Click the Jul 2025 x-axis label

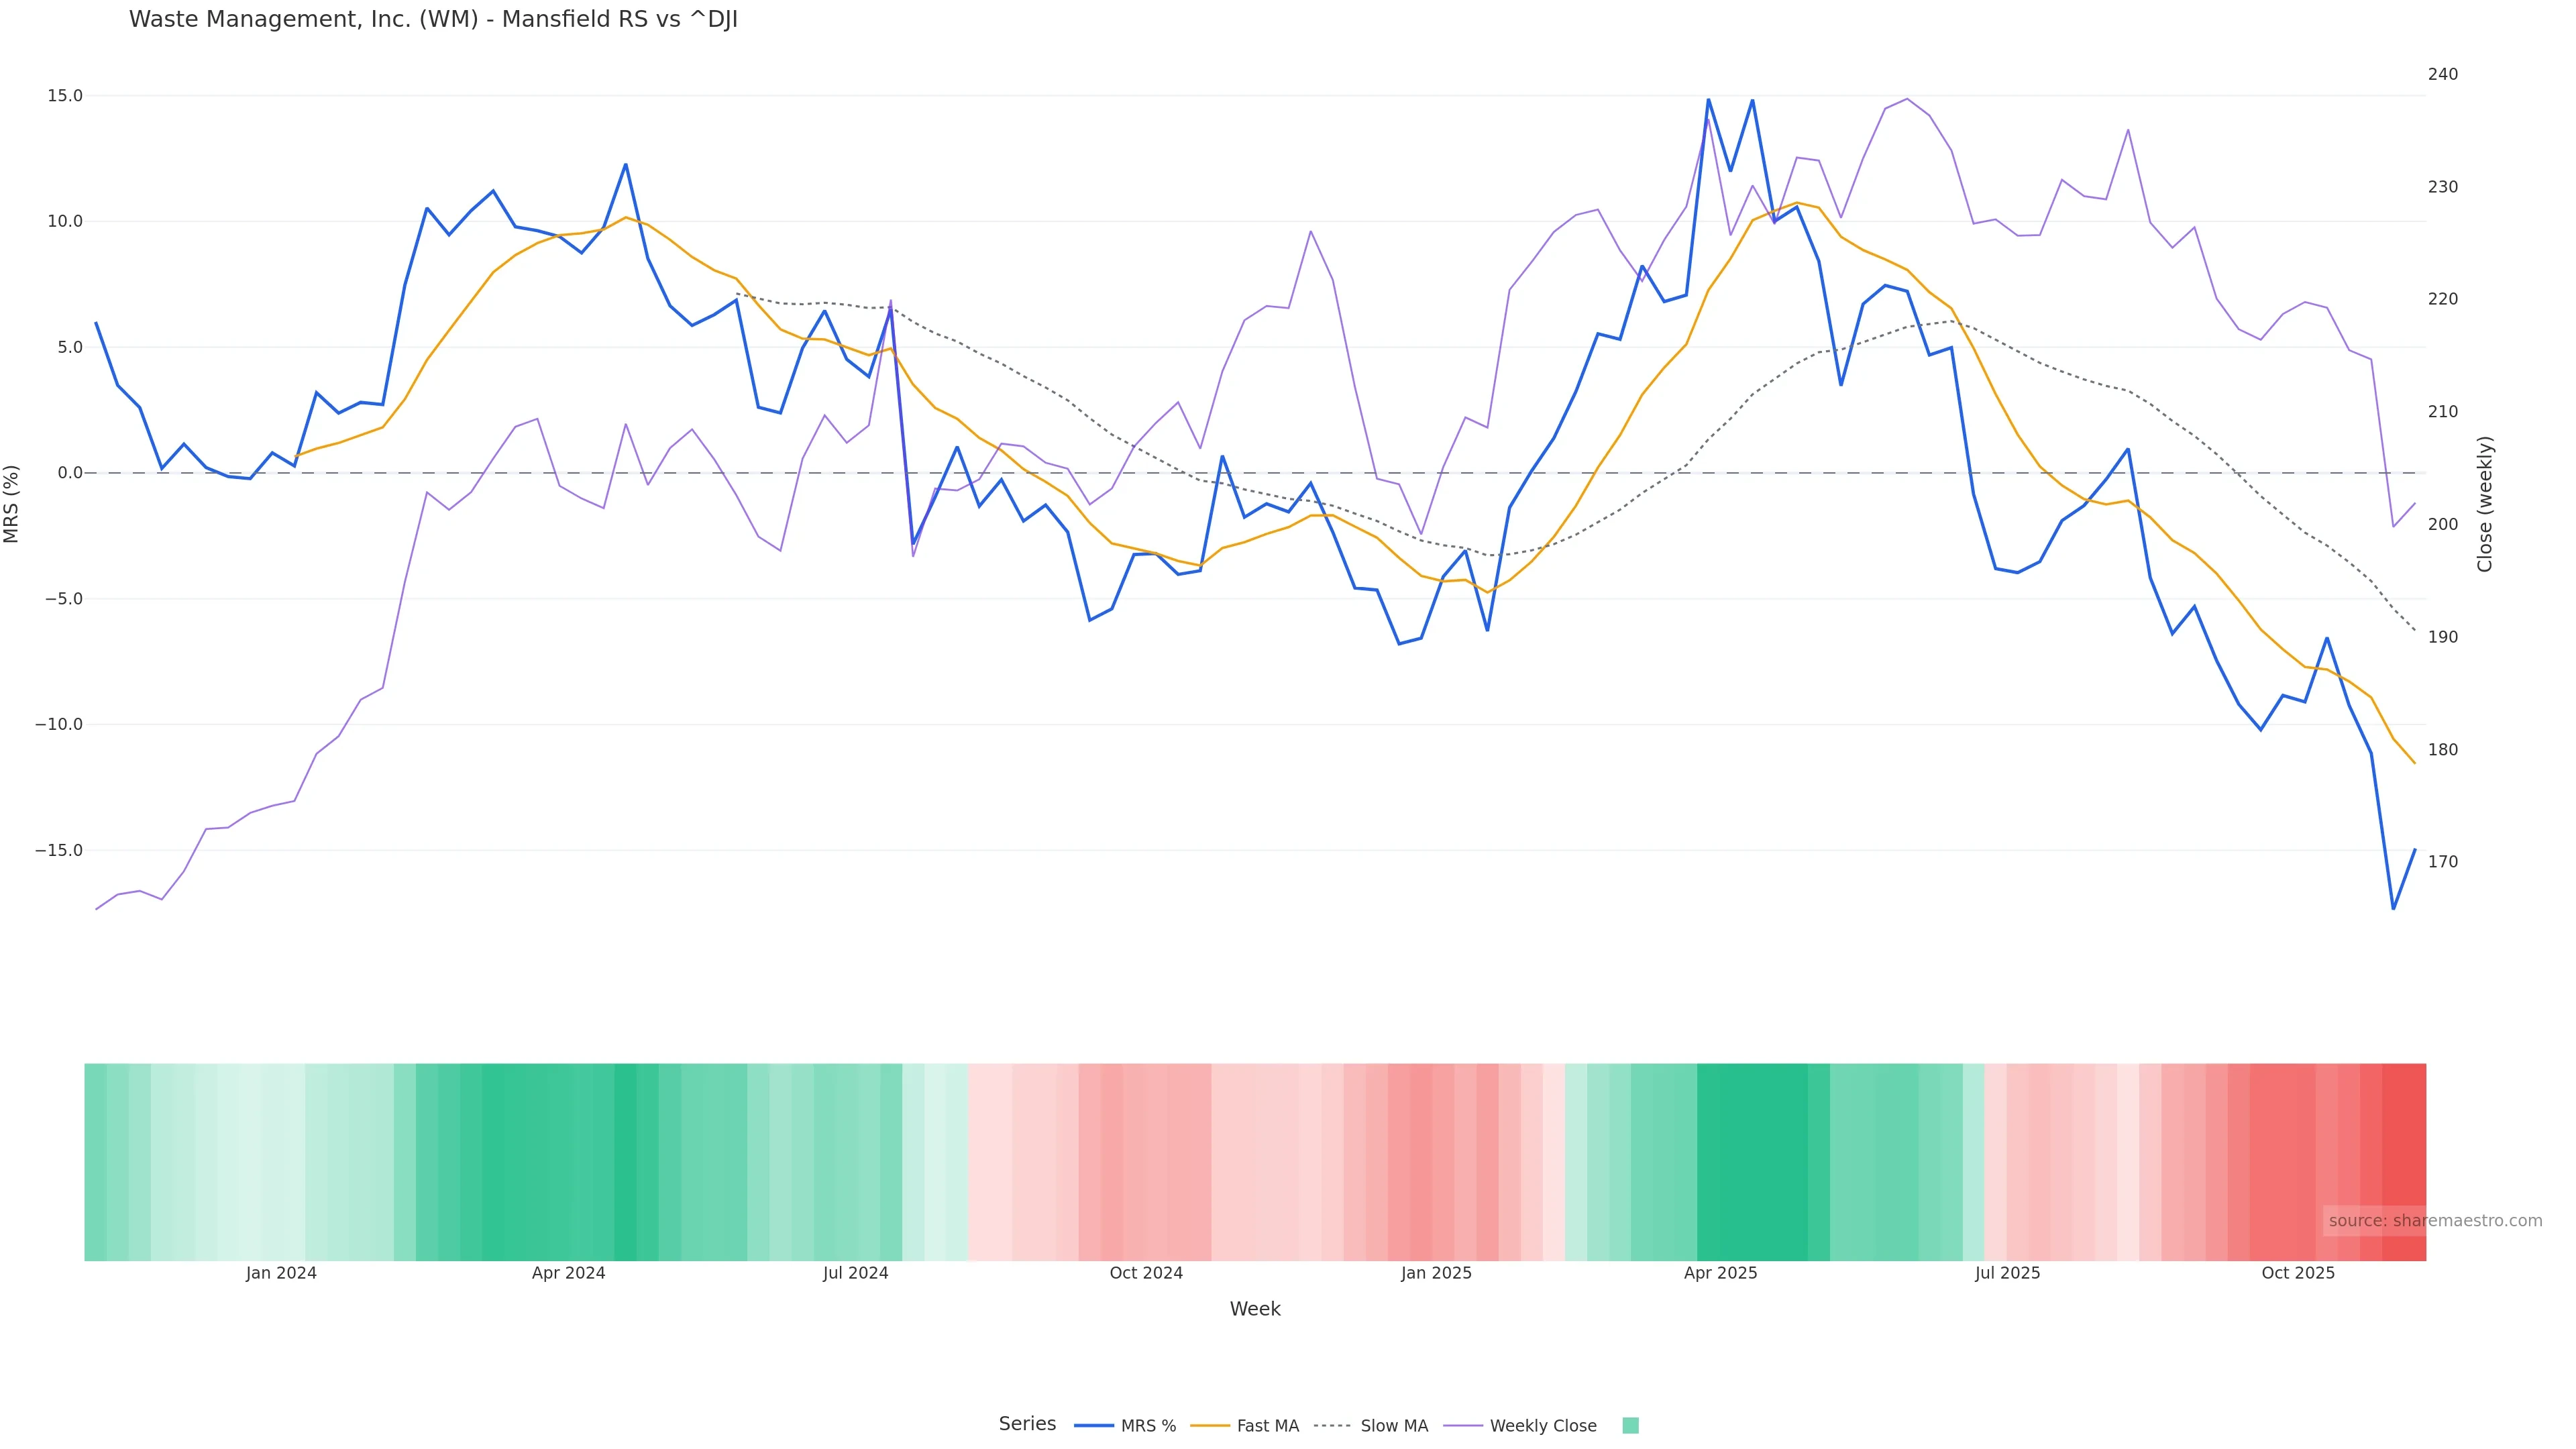[2007, 1273]
